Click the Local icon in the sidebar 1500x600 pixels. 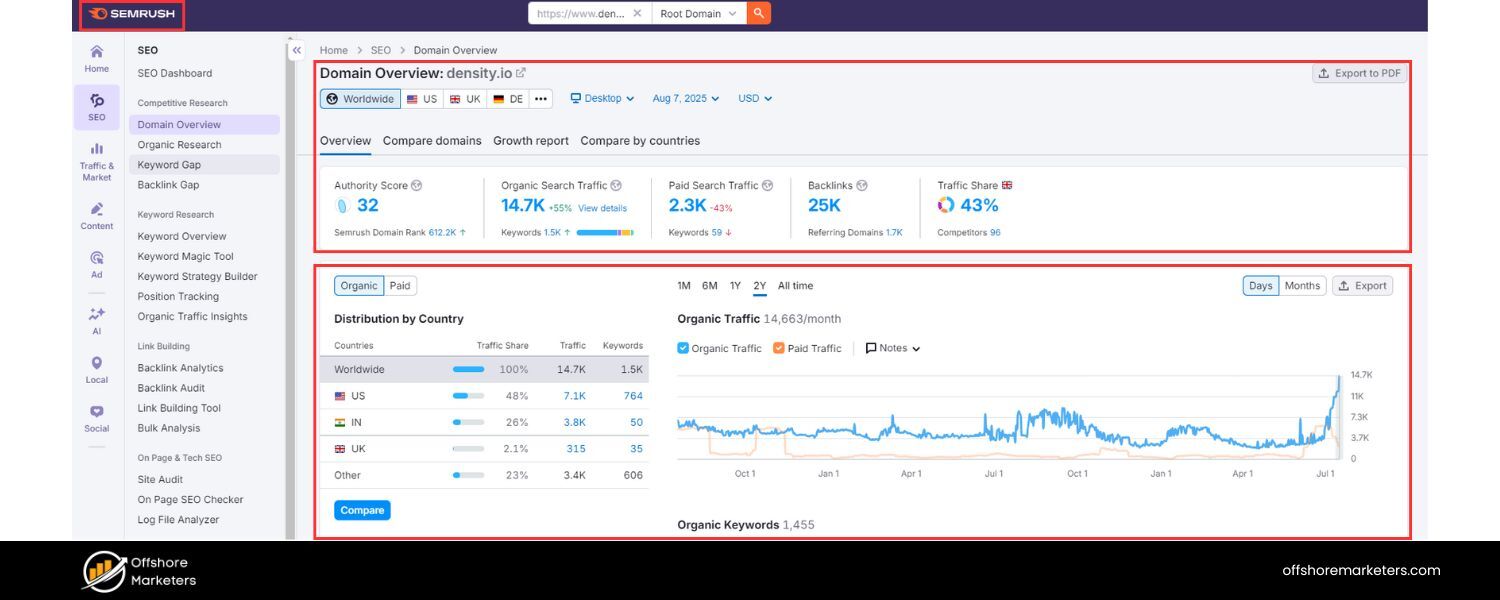click(96, 363)
